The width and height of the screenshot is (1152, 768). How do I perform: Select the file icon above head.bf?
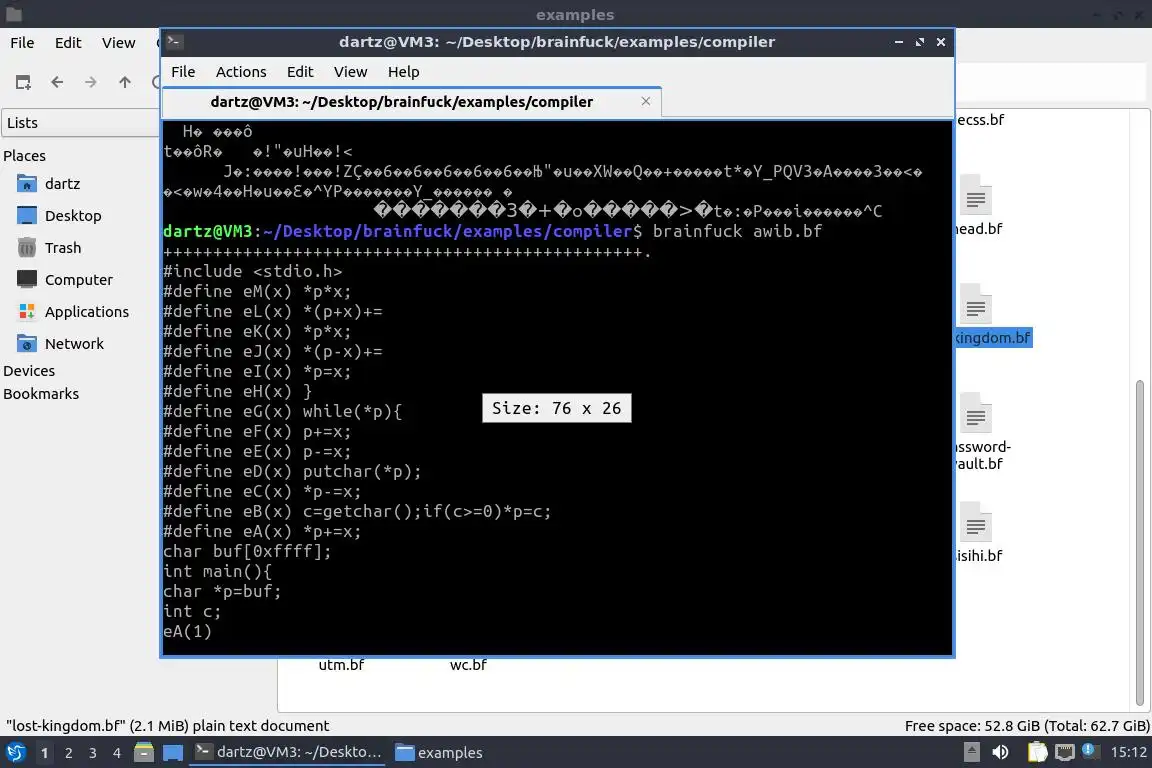pos(976,197)
